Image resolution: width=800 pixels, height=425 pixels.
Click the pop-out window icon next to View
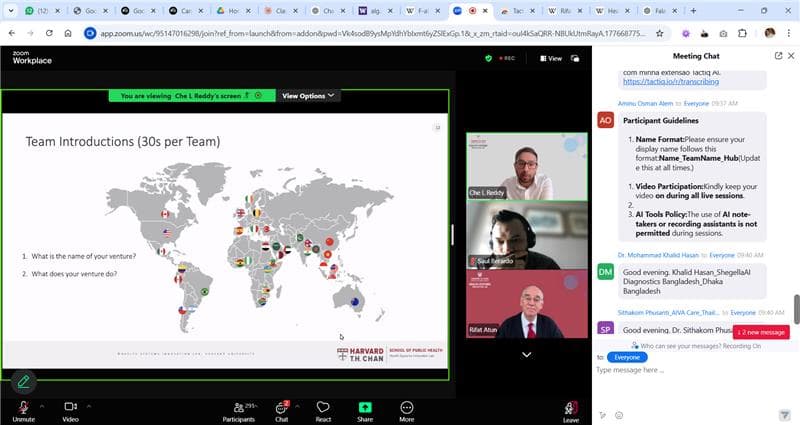tap(575, 58)
